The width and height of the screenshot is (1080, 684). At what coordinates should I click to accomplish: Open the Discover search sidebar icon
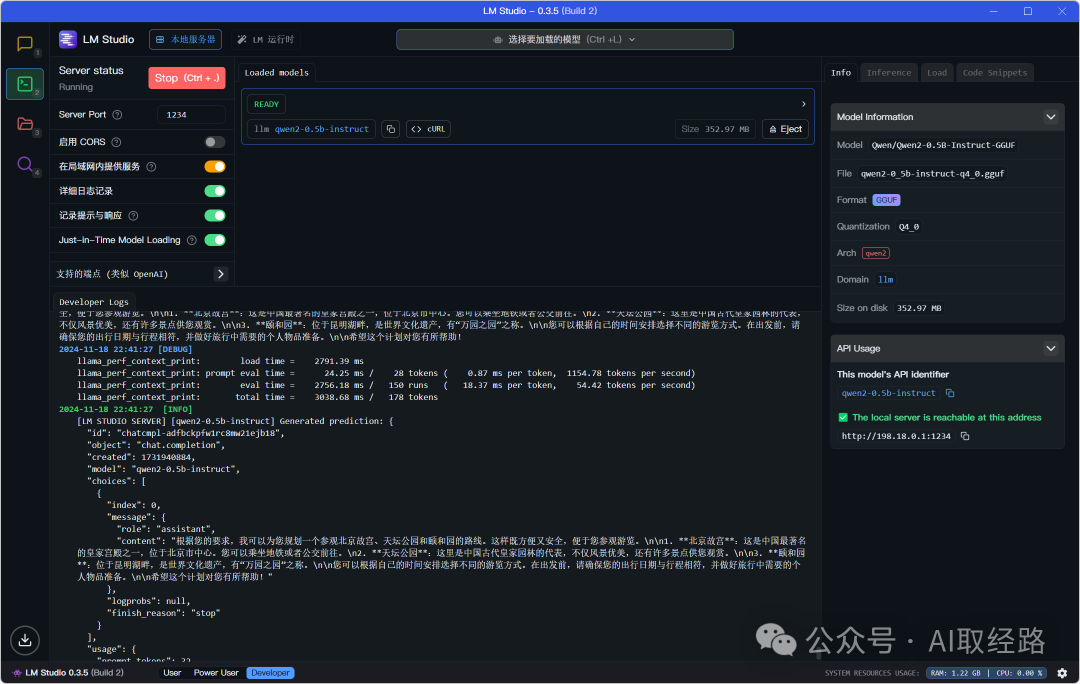[25, 165]
